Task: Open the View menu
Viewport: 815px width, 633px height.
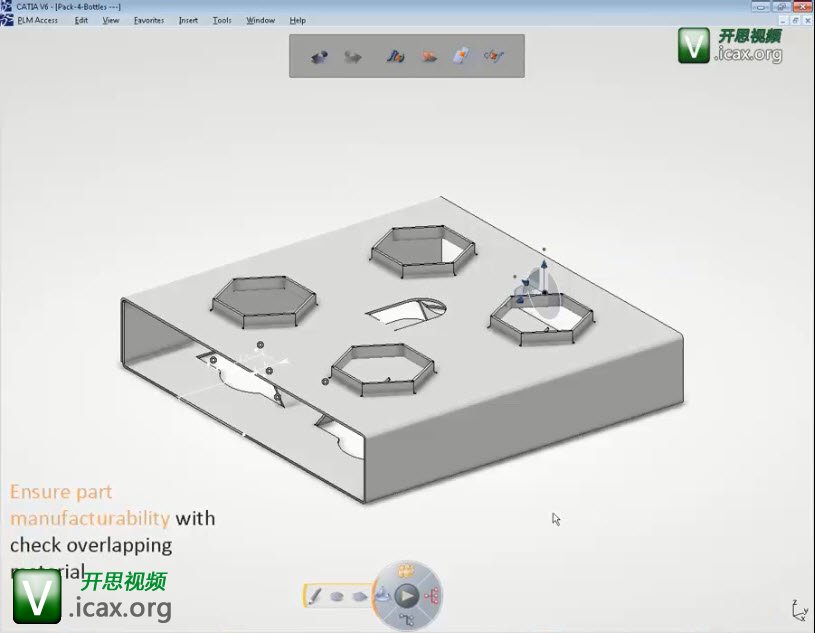Action: 111,20
